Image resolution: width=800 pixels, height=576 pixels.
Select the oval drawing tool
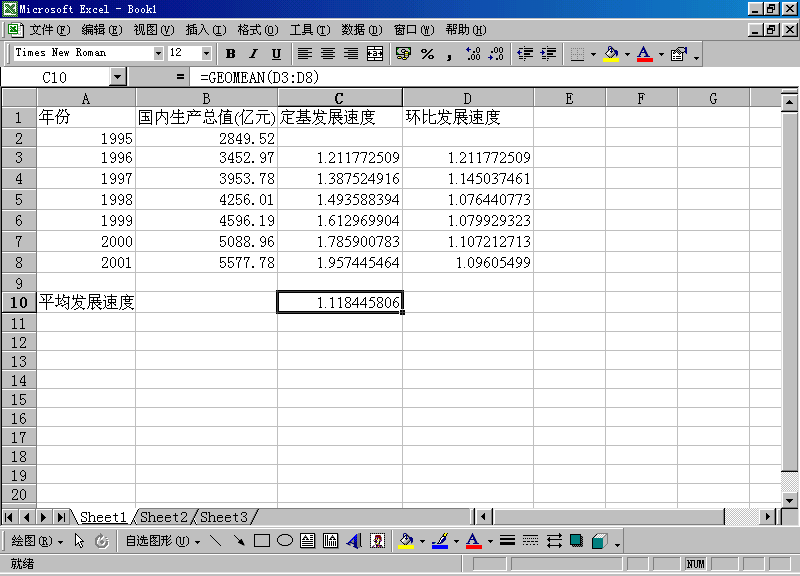[284, 541]
